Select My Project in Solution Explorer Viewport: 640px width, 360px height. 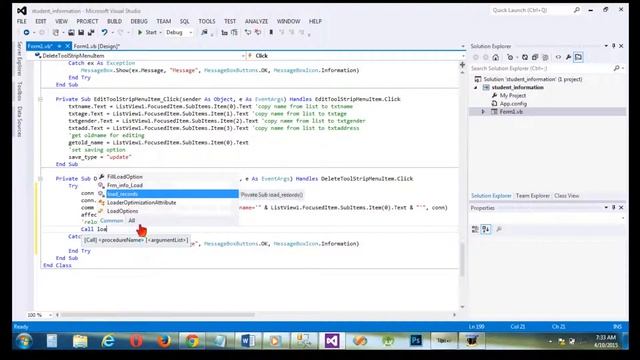coord(513,95)
